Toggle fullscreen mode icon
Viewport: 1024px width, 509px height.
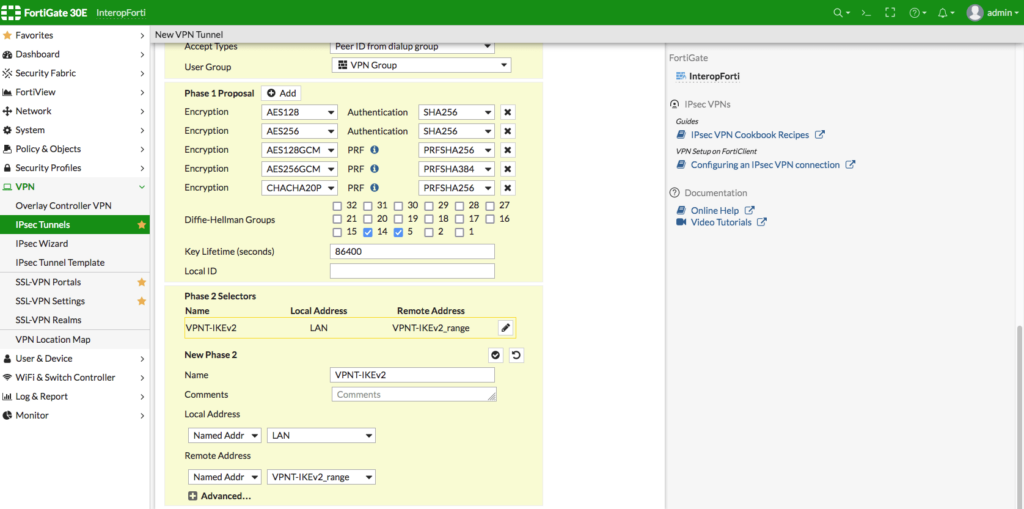click(889, 12)
